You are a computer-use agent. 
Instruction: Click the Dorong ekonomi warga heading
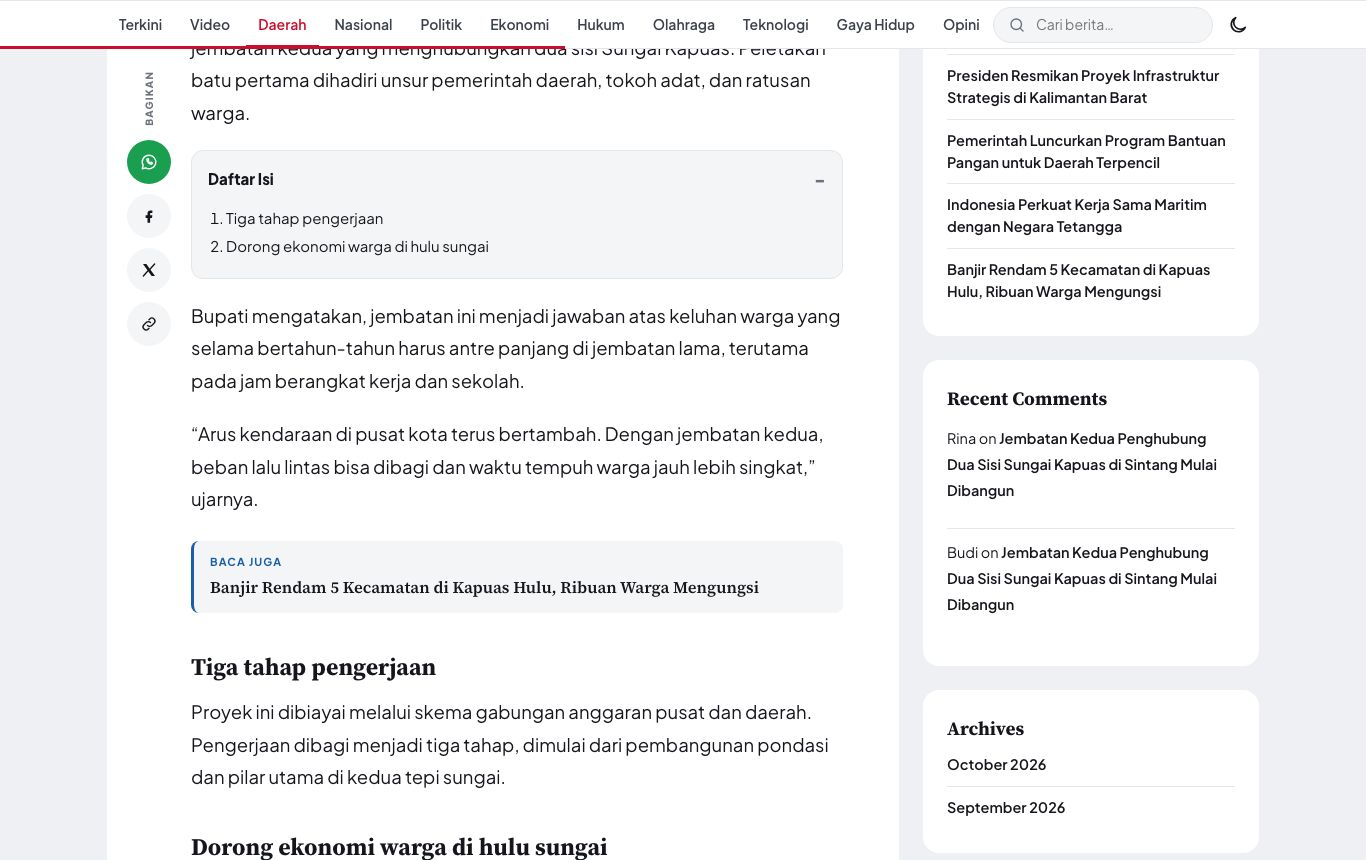click(x=399, y=847)
